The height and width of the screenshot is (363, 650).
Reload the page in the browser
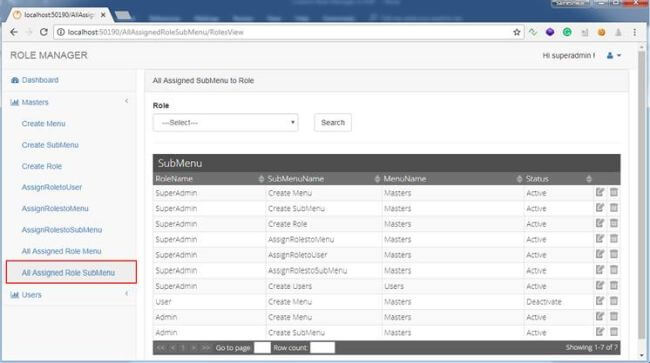44,32
